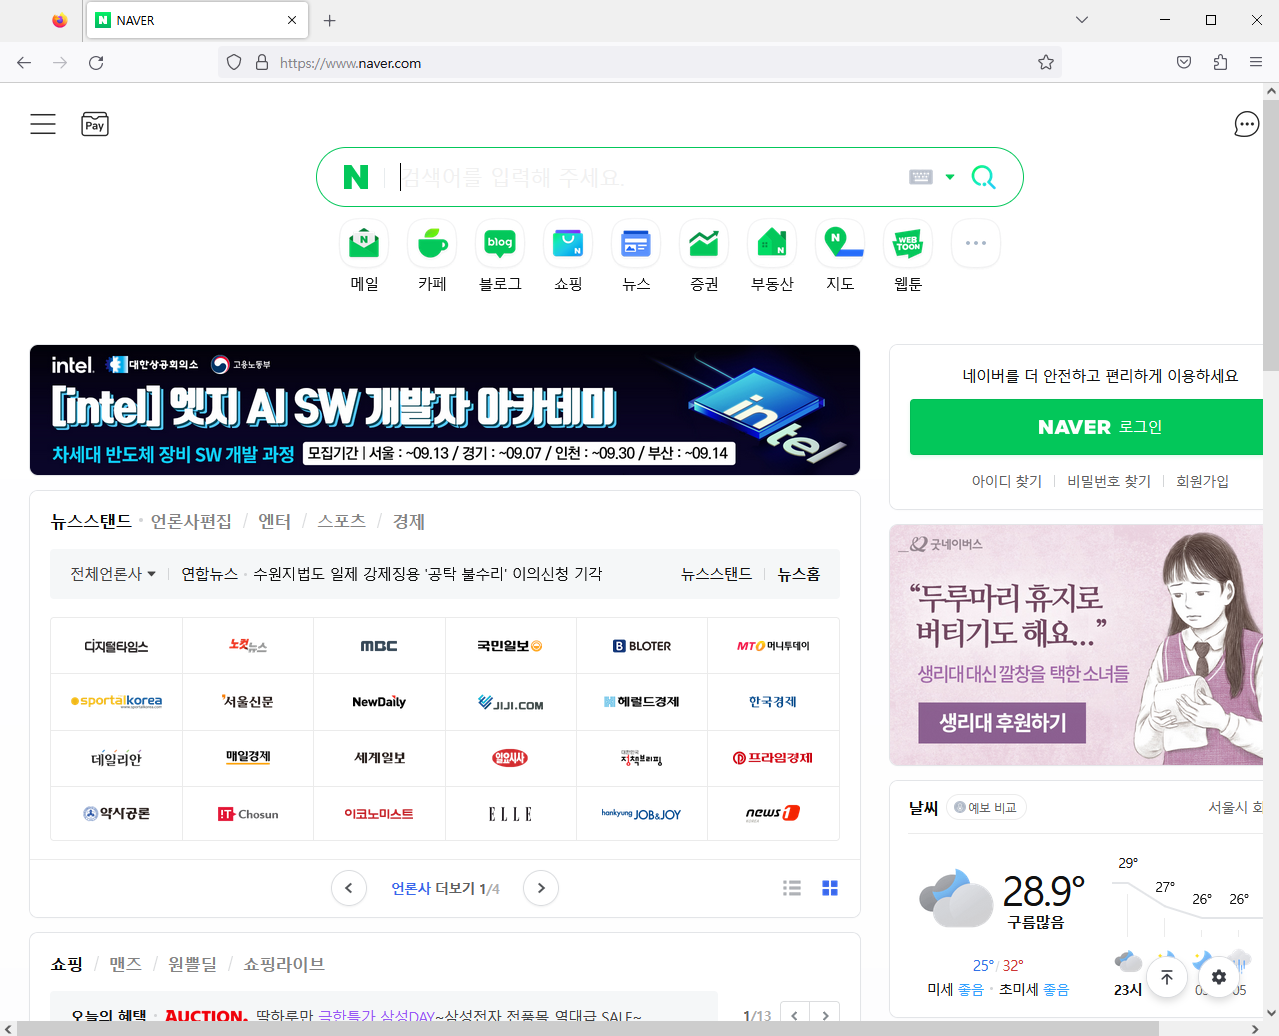Open the ELLE press logo
Viewport: 1279px width, 1036px height.
click(510, 814)
